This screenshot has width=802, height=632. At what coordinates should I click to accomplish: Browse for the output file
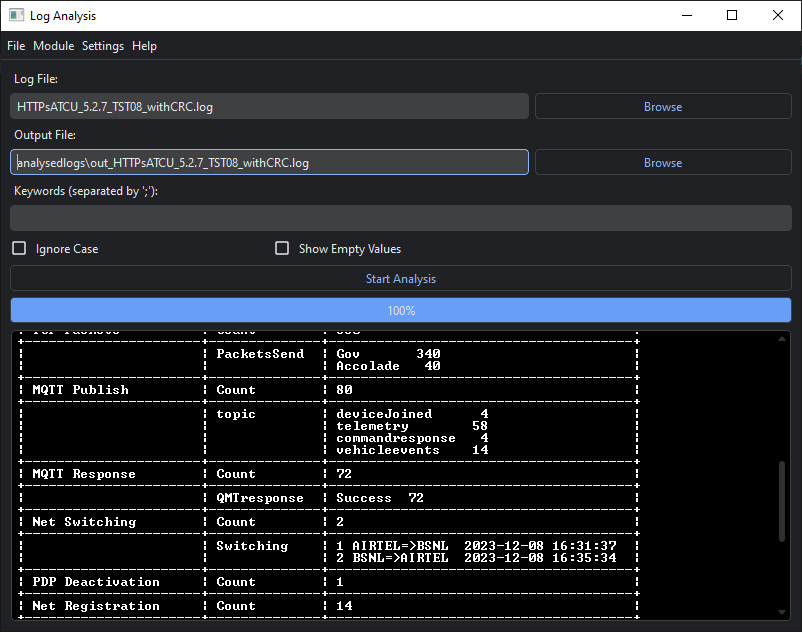(663, 162)
